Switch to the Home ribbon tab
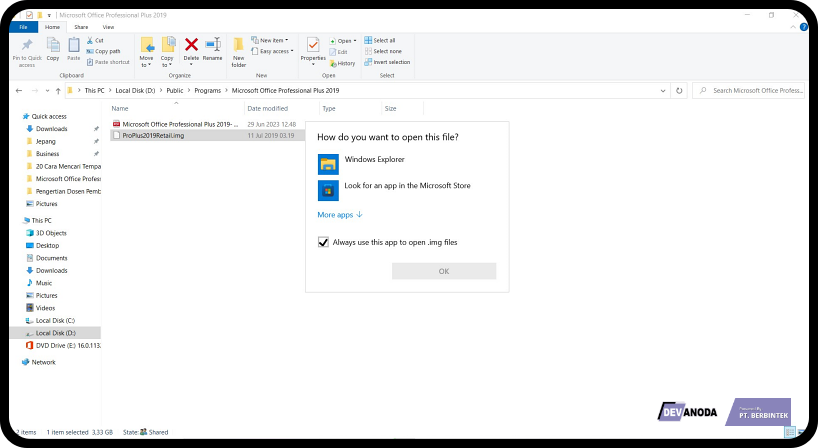818x448 pixels. pos(52,27)
